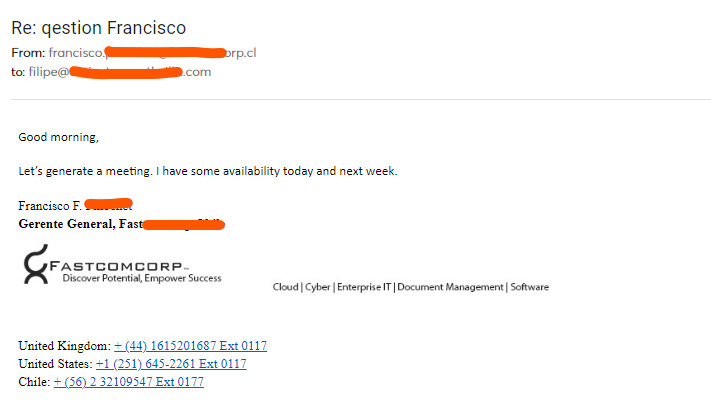Viewport: 711px width, 400px height.
Task: Click the Fastcomcorp logo symbol
Action: (x=36, y=269)
